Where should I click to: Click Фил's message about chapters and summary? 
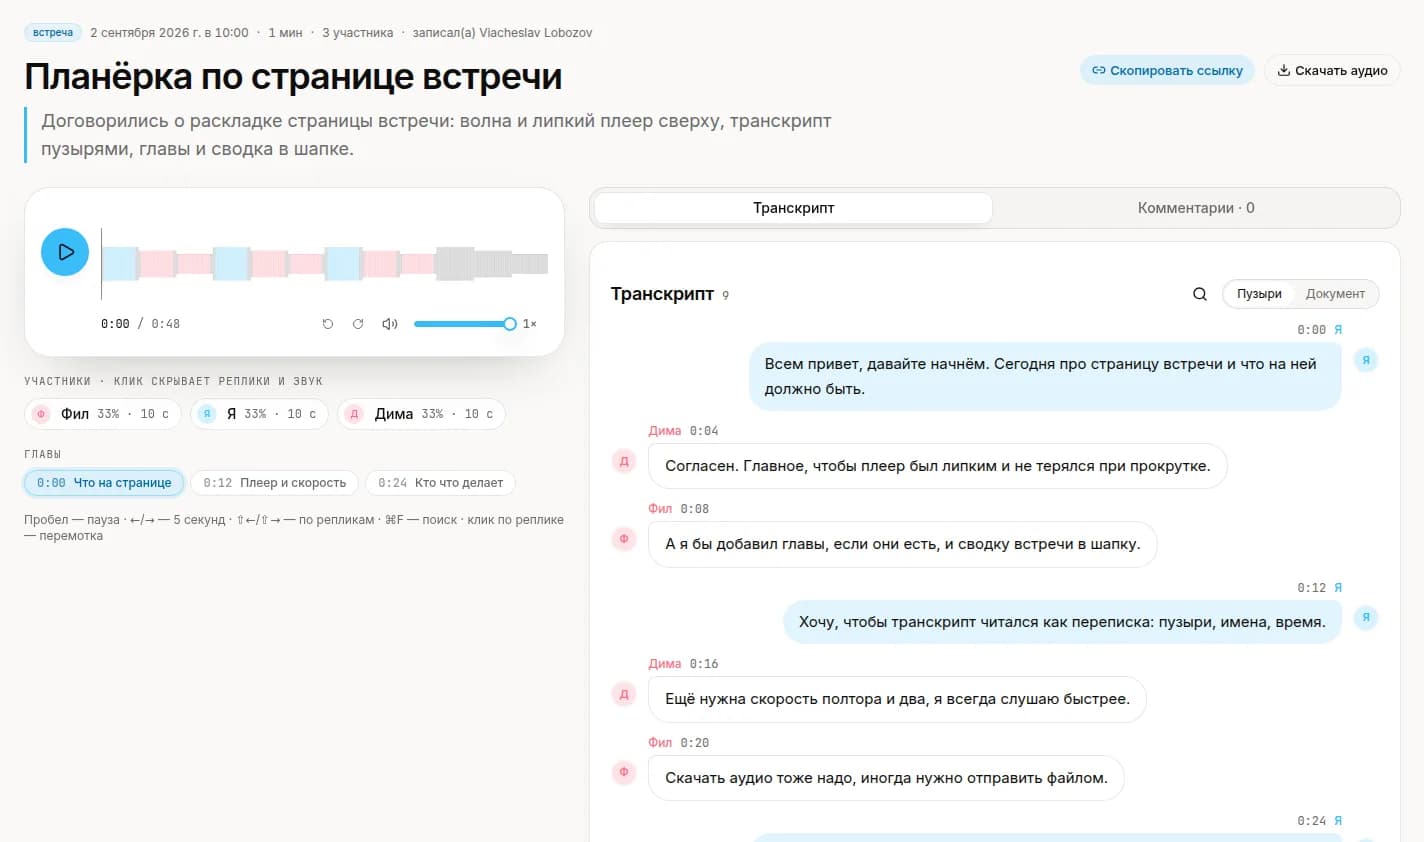903,544
